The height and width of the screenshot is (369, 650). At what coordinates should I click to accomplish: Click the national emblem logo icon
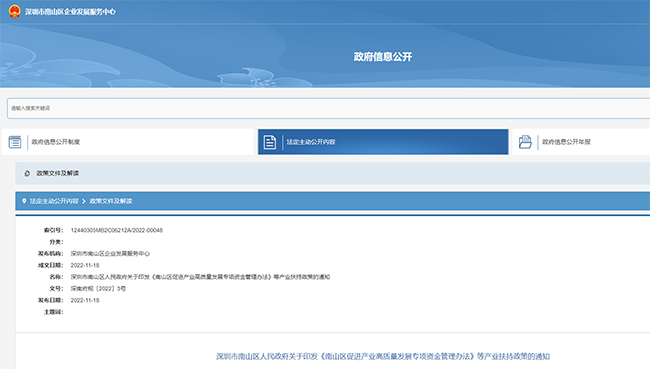[x=15, y=11]
